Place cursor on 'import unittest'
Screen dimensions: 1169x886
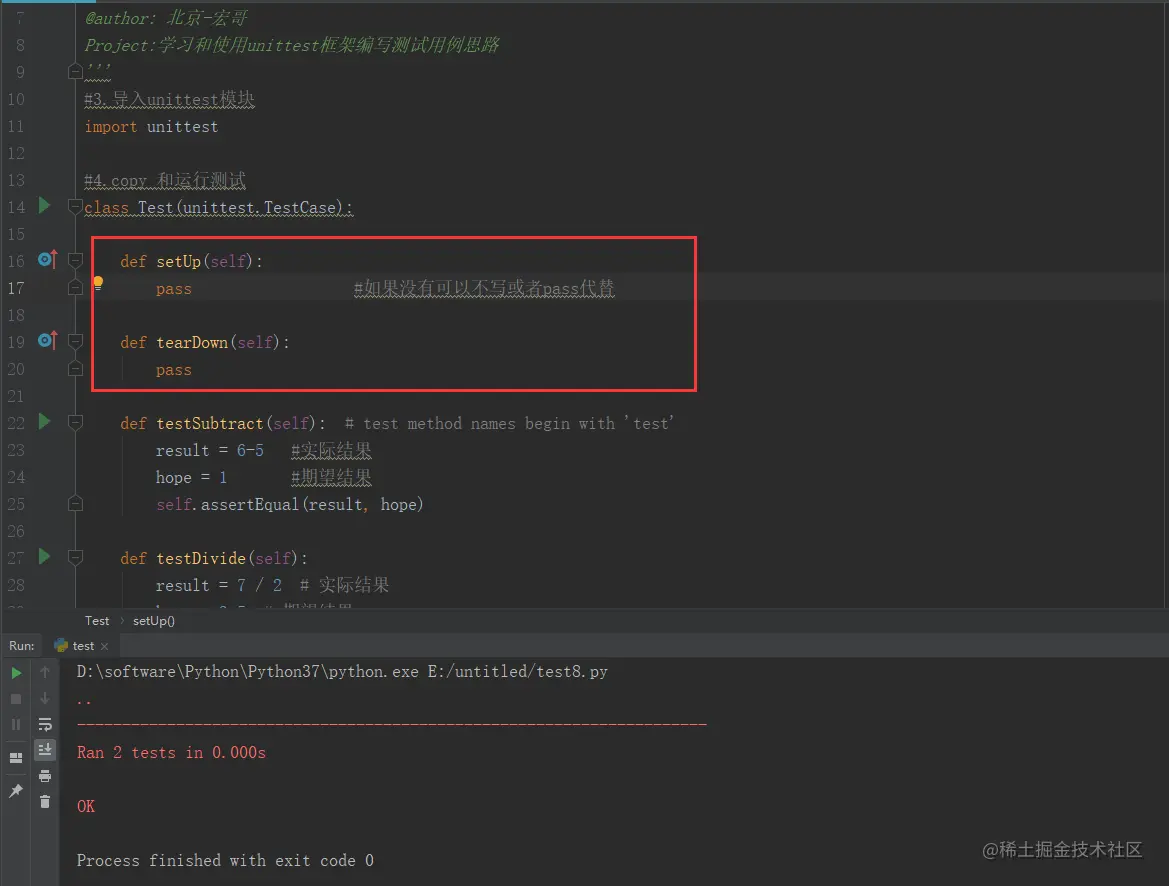point(151,127)
